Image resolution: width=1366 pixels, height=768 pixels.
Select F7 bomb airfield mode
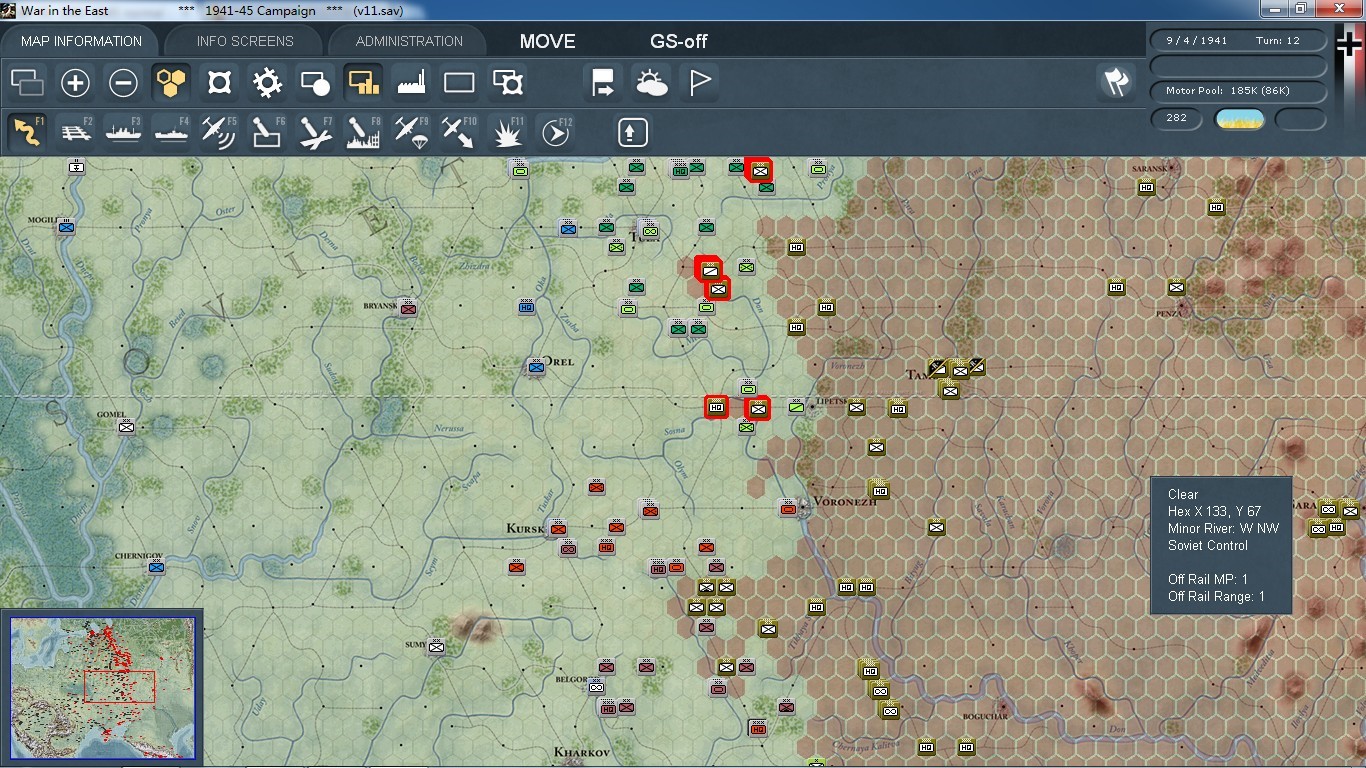[315, 132]
